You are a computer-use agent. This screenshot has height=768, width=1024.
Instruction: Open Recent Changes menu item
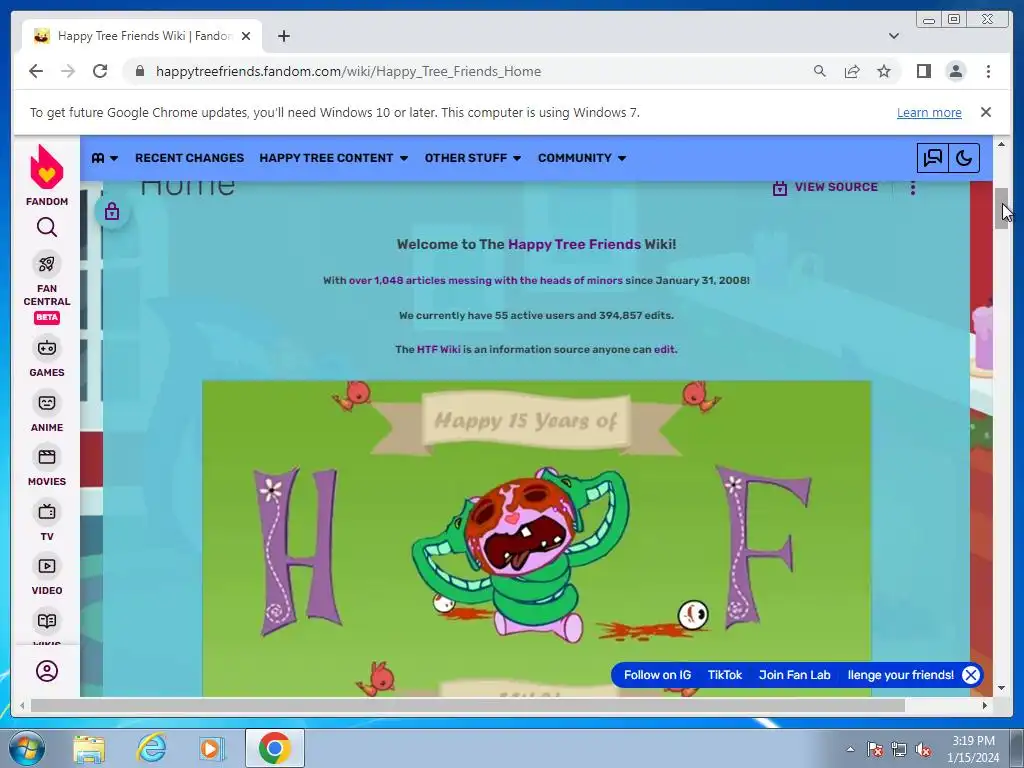click(189, 158)
